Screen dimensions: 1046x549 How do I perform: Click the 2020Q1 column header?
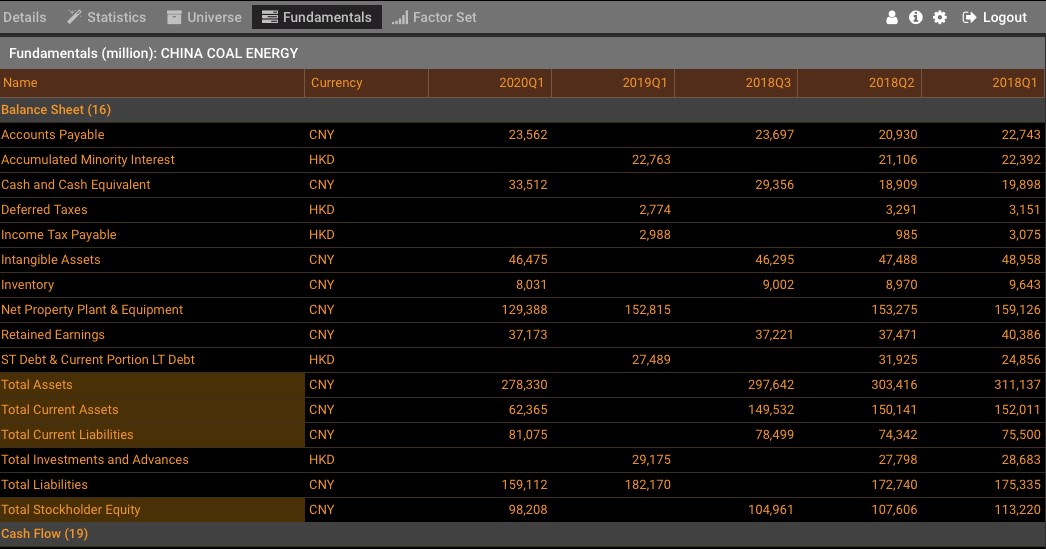(x=490, y=83)
